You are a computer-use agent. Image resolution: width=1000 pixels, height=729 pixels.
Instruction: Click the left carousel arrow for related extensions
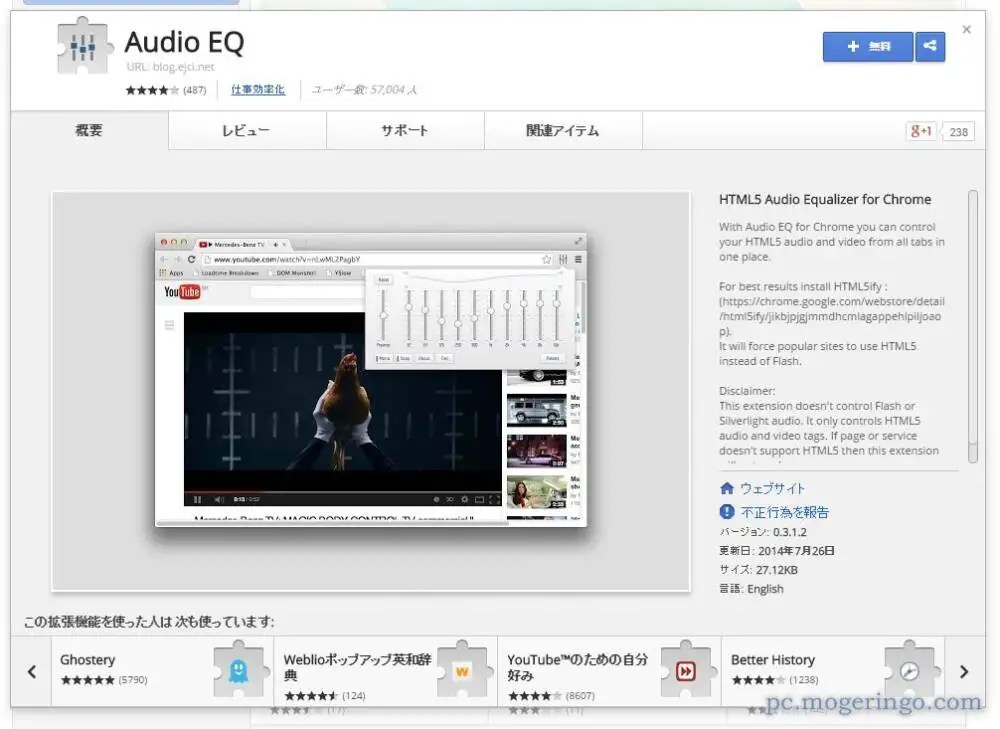click(30, 671)
